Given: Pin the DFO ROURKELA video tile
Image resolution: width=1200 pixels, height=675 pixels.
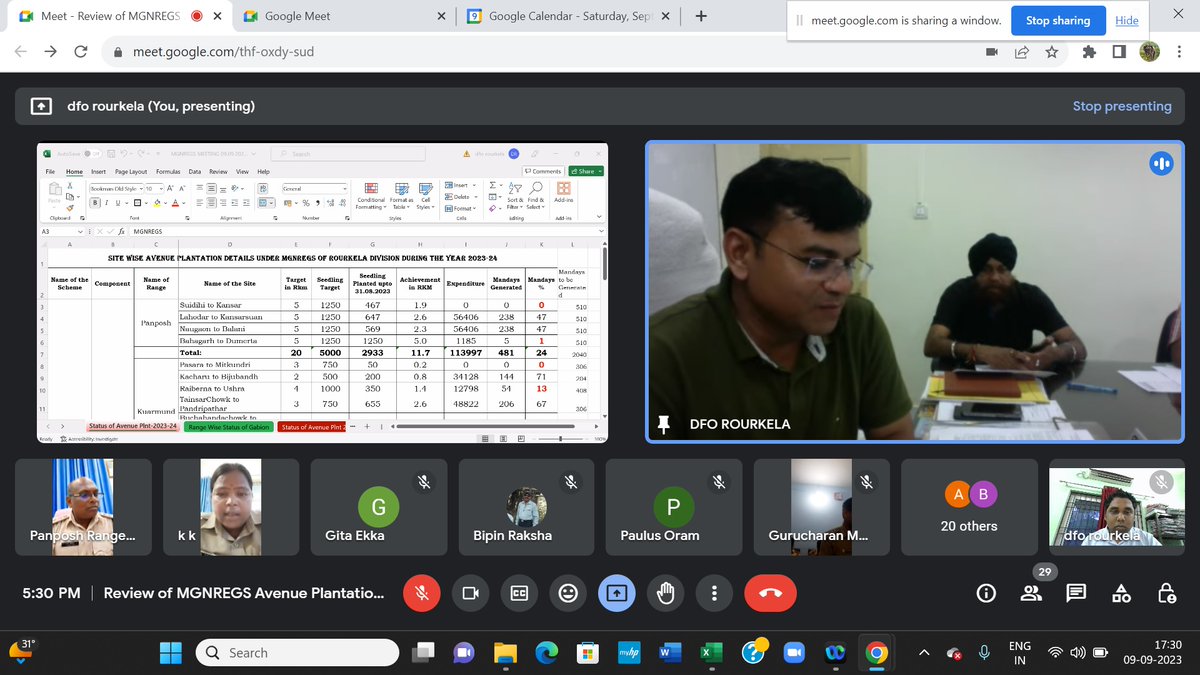Looking at the screenshot, I should pos(664,423).
